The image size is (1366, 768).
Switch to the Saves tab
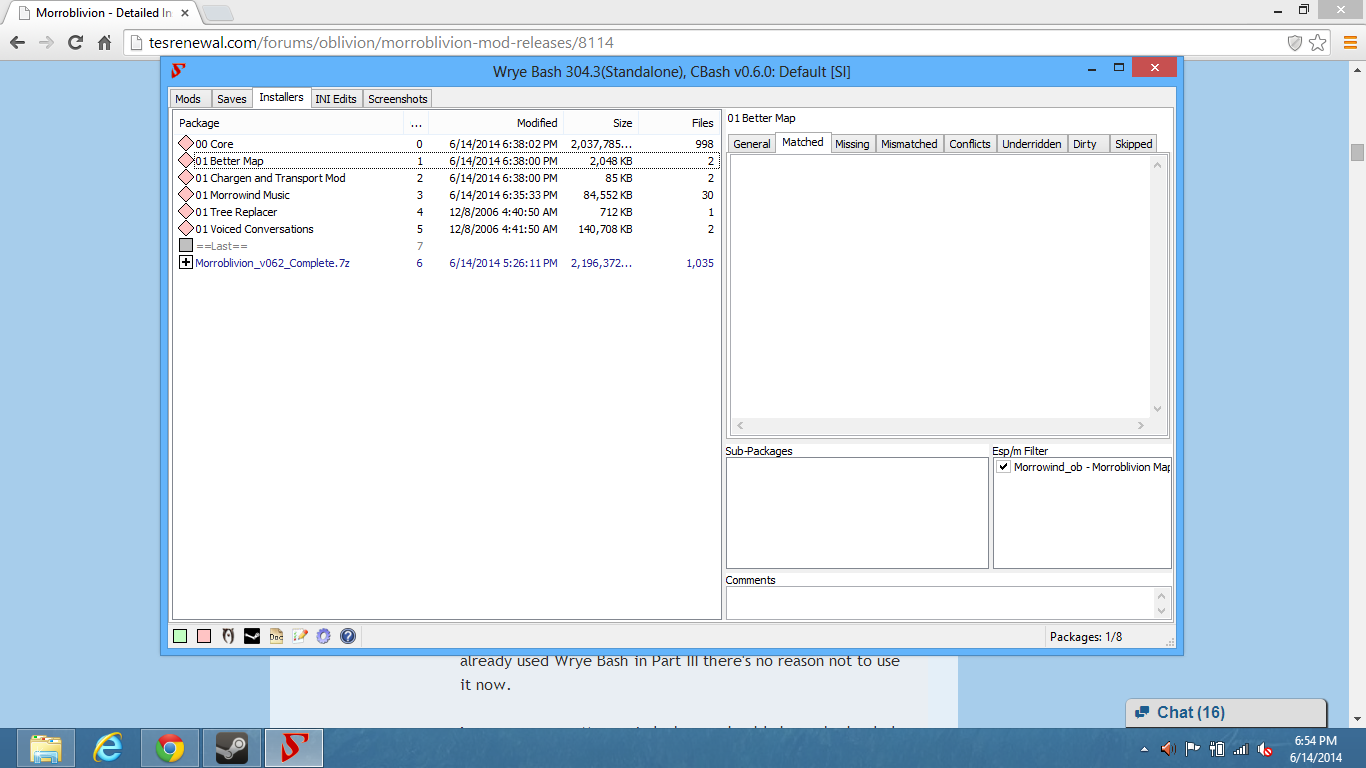pos(231,99)
